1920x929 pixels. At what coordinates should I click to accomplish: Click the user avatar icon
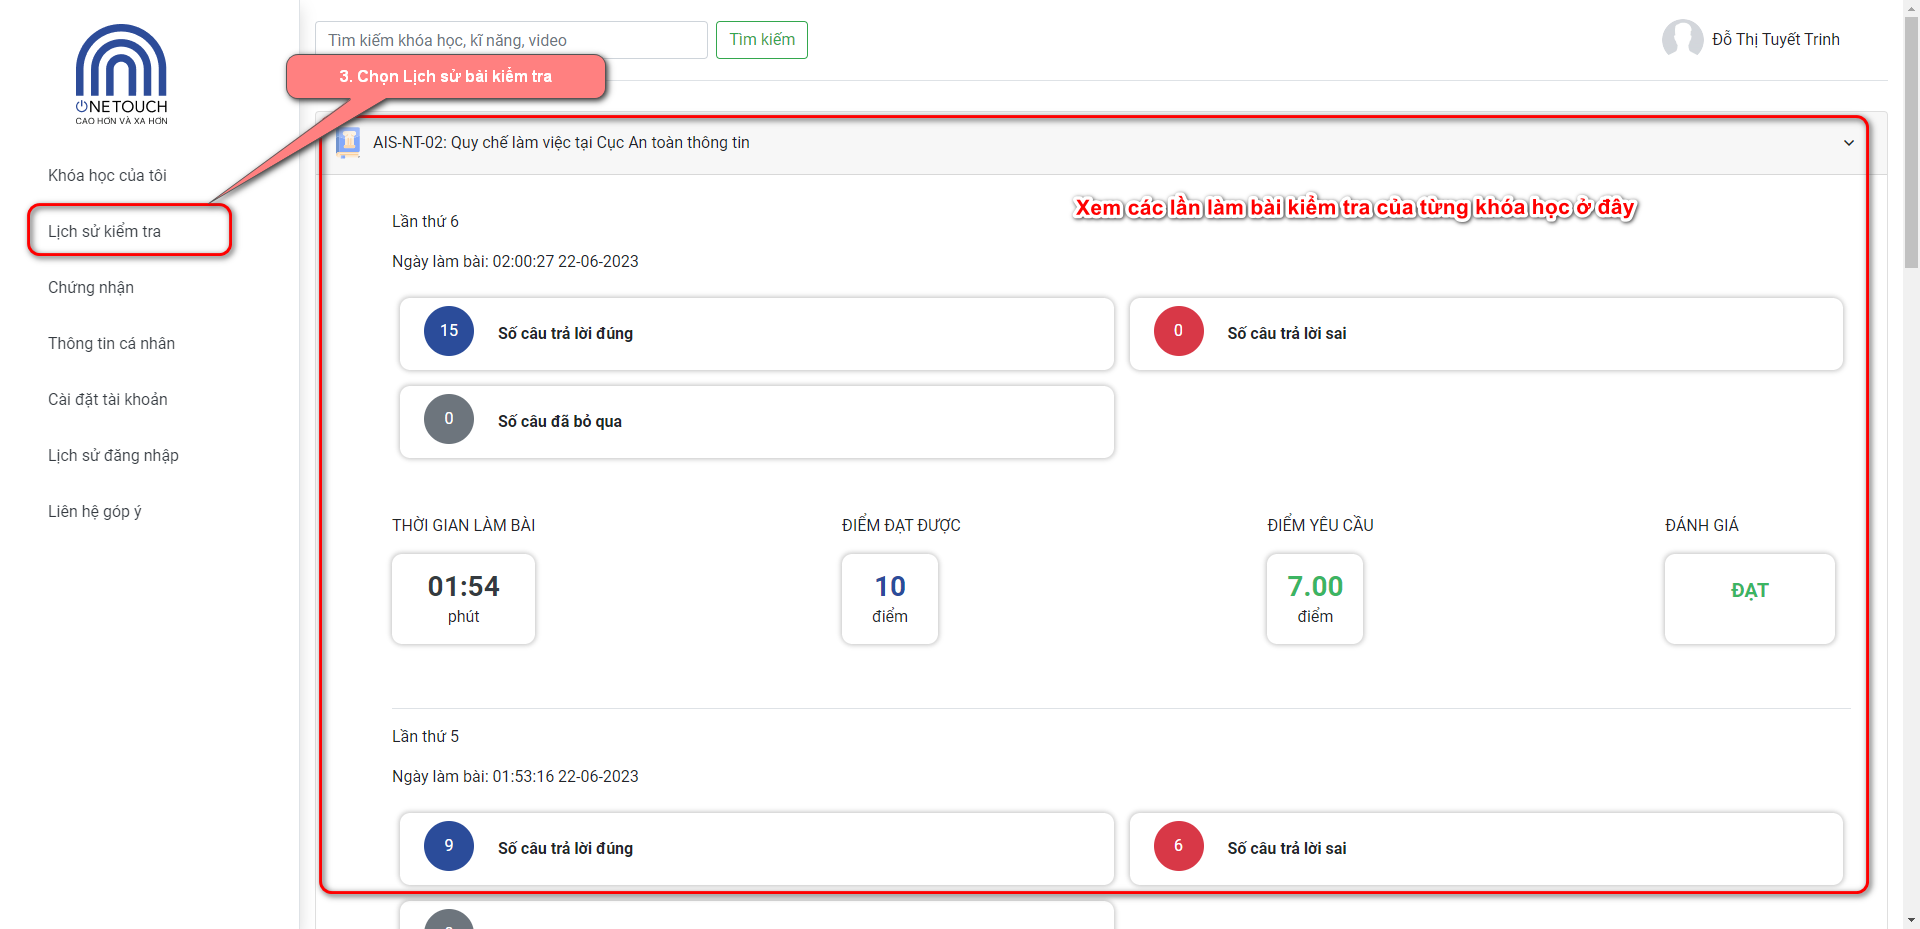tap(1682, 39)
